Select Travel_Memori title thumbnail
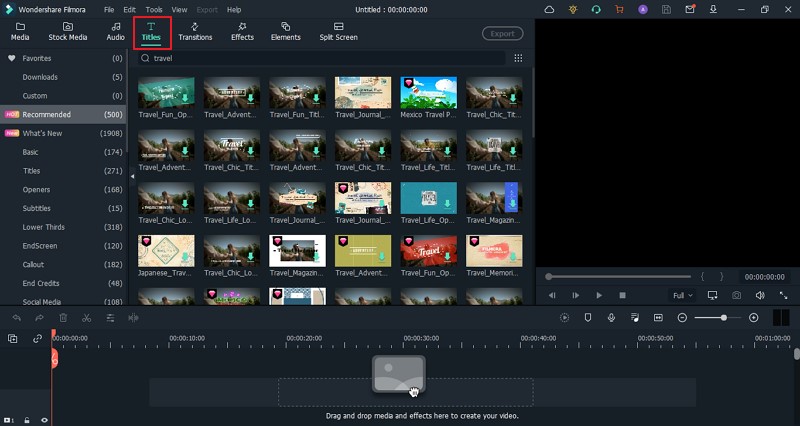Viewport: 800px width, 426px height. 494,250
